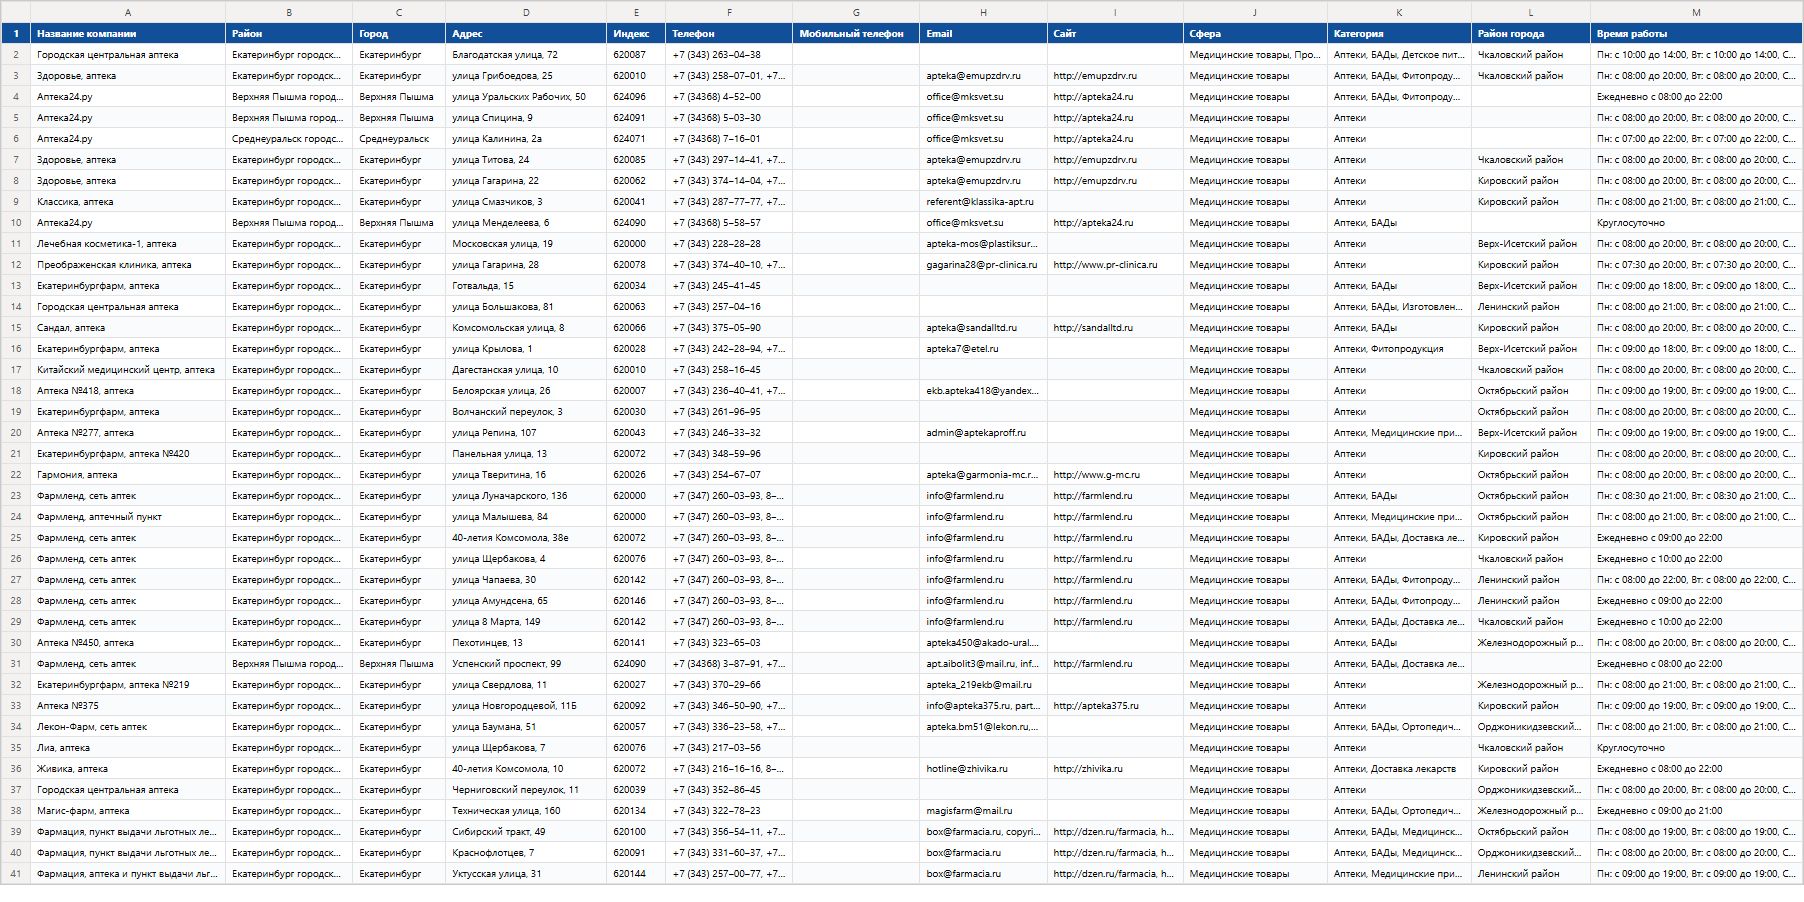The height and width of the screenshot is (902, 1804).
Task: Click the postal index cell '624071'
Action: (x=637, y=139)
